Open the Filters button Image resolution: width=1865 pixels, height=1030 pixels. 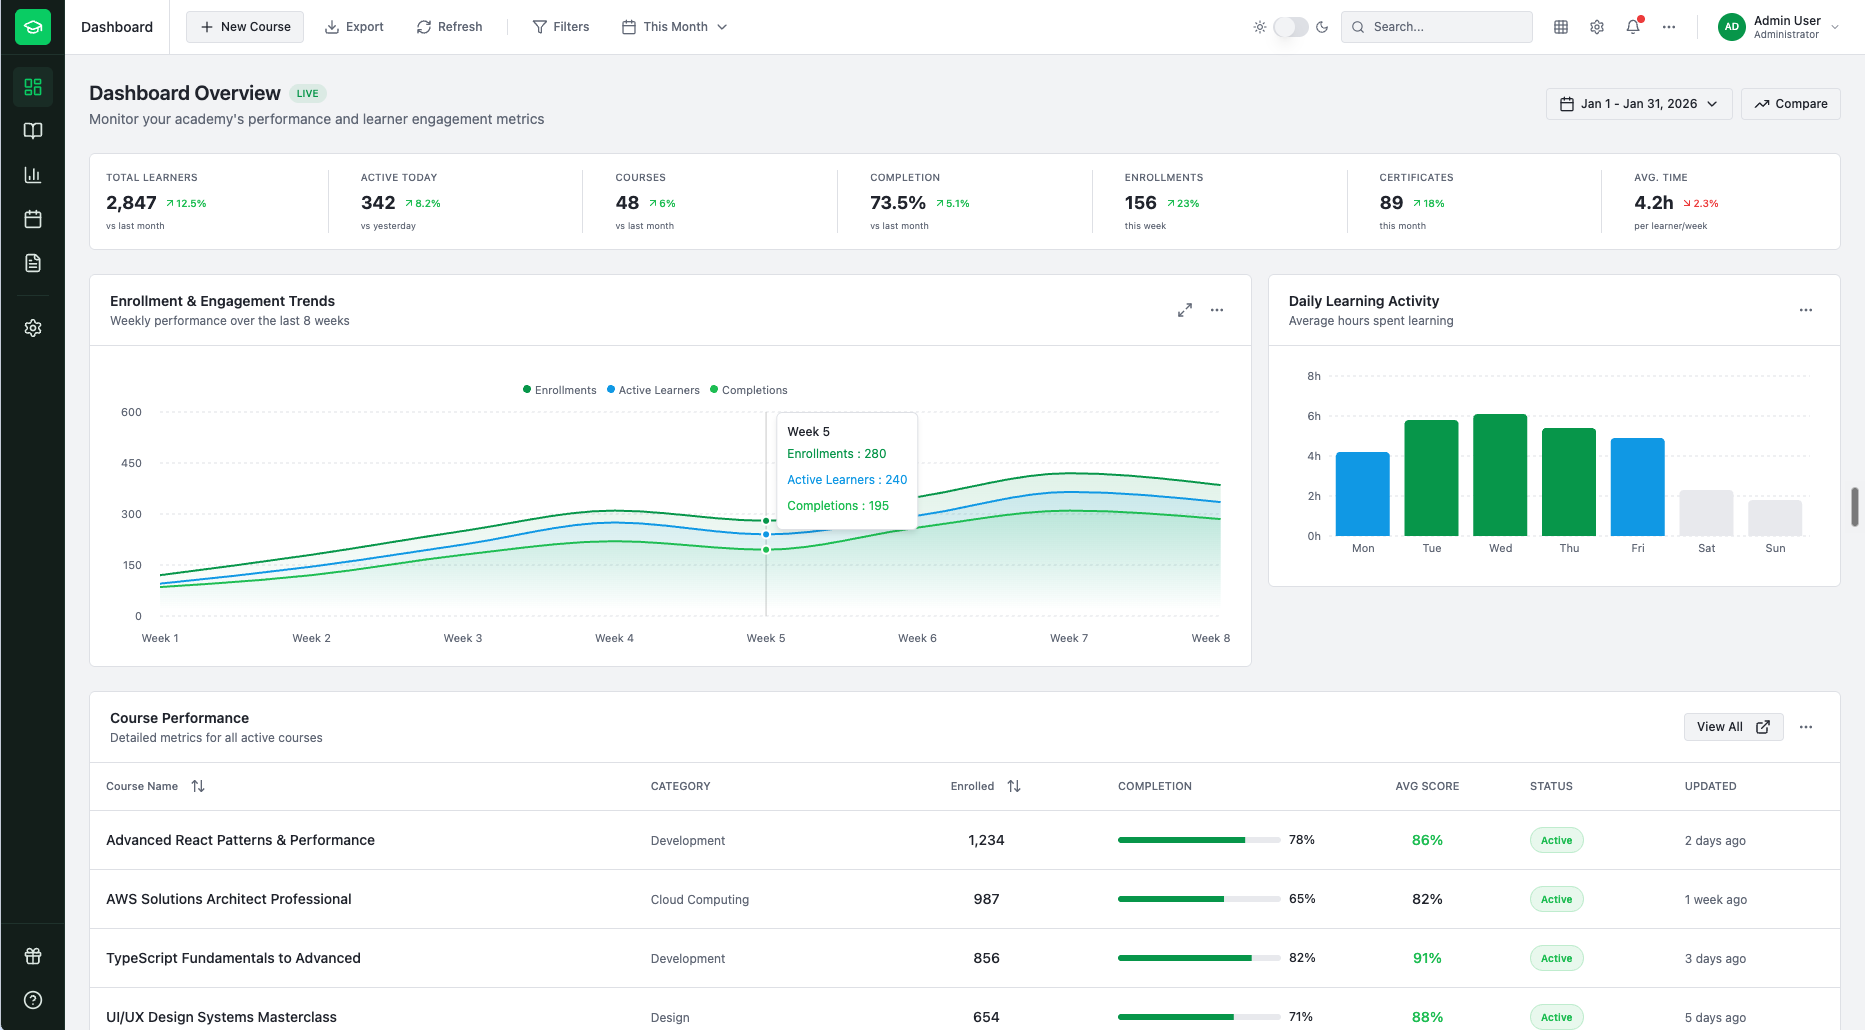[561, 27]
